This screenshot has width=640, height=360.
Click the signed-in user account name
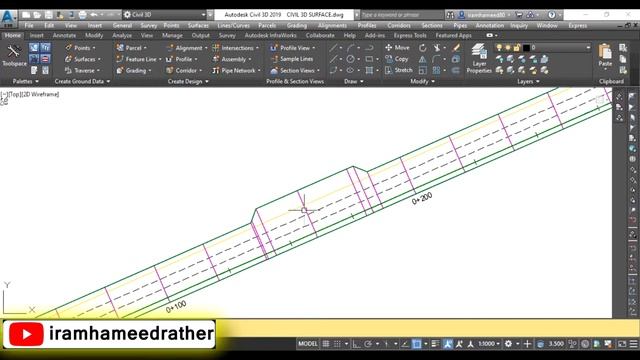pos(486,15)
